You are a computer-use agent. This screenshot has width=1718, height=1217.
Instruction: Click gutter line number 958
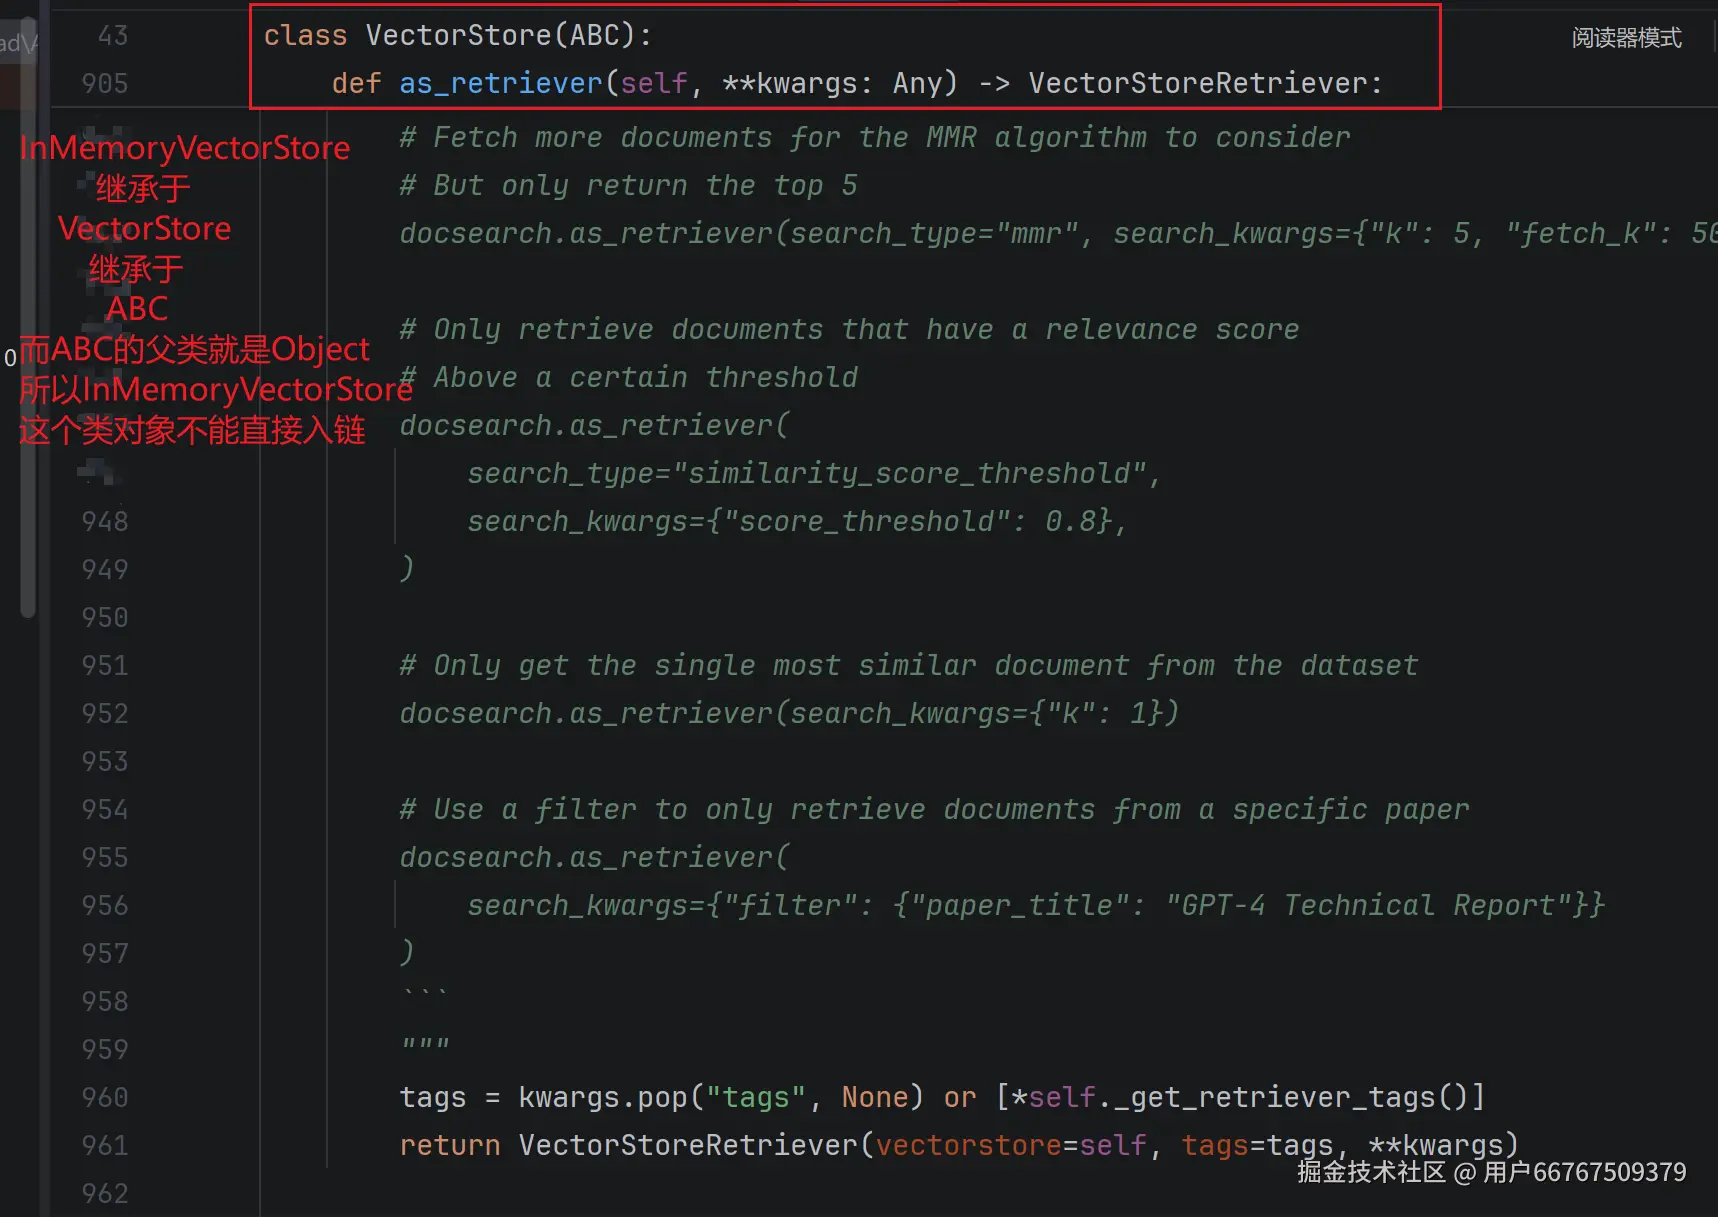105,1001
